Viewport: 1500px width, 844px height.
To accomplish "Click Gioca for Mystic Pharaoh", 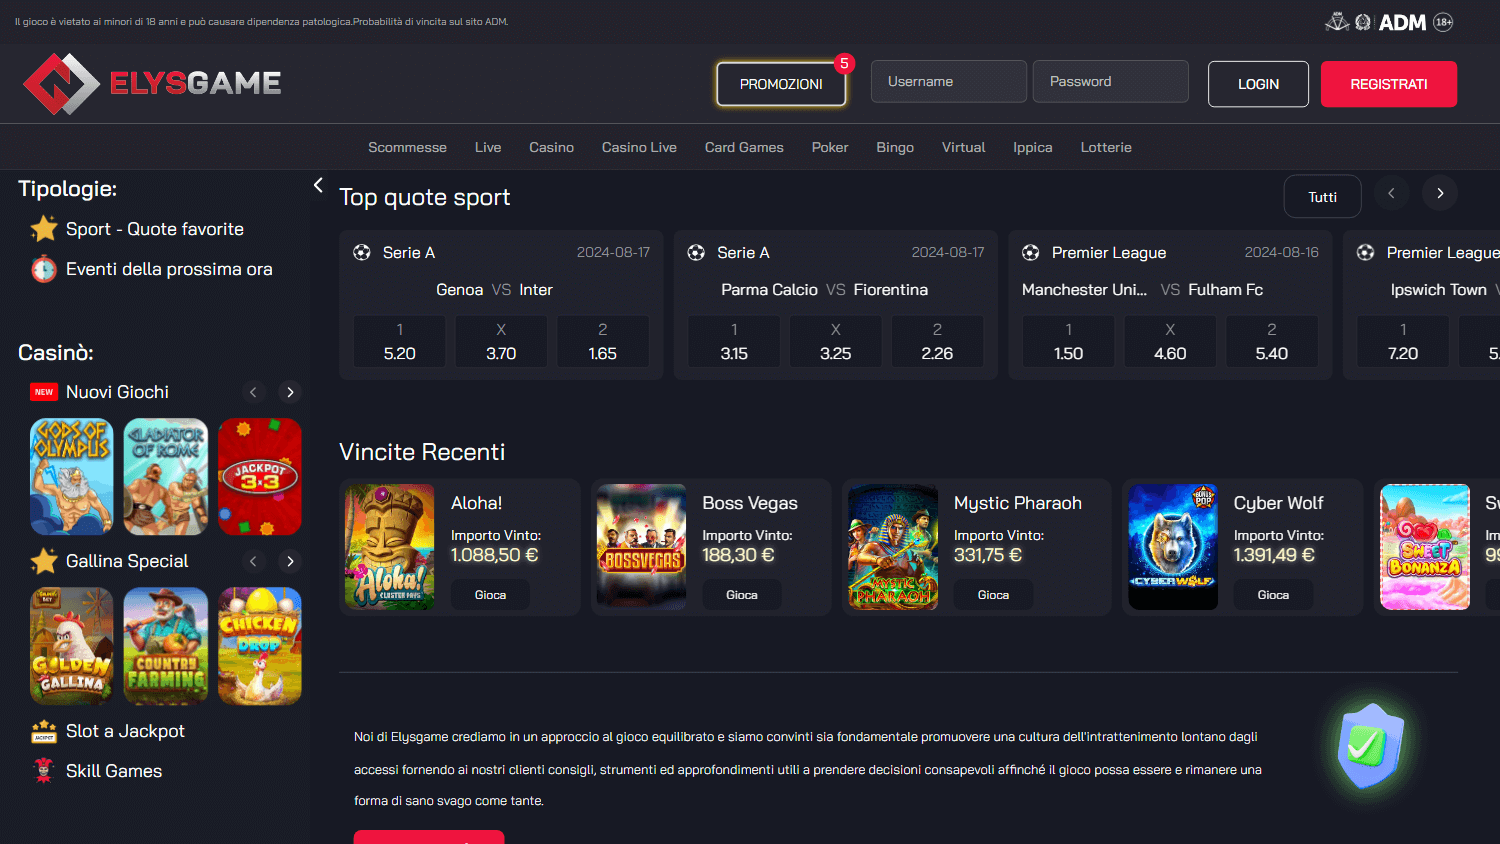I will [x=993, y=595].
